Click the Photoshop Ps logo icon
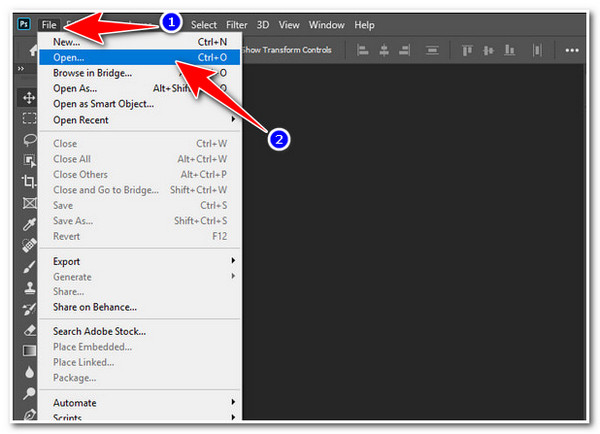Image resolution: width=600 pixels, height=434 pixels. [x=24, y=24]
